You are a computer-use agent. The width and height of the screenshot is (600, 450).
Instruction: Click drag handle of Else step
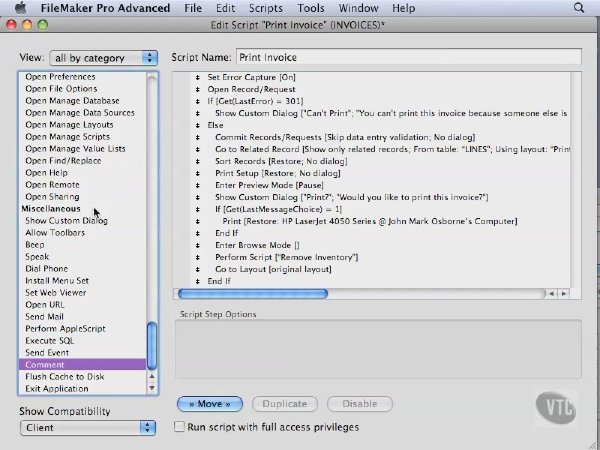pos(197,125)
